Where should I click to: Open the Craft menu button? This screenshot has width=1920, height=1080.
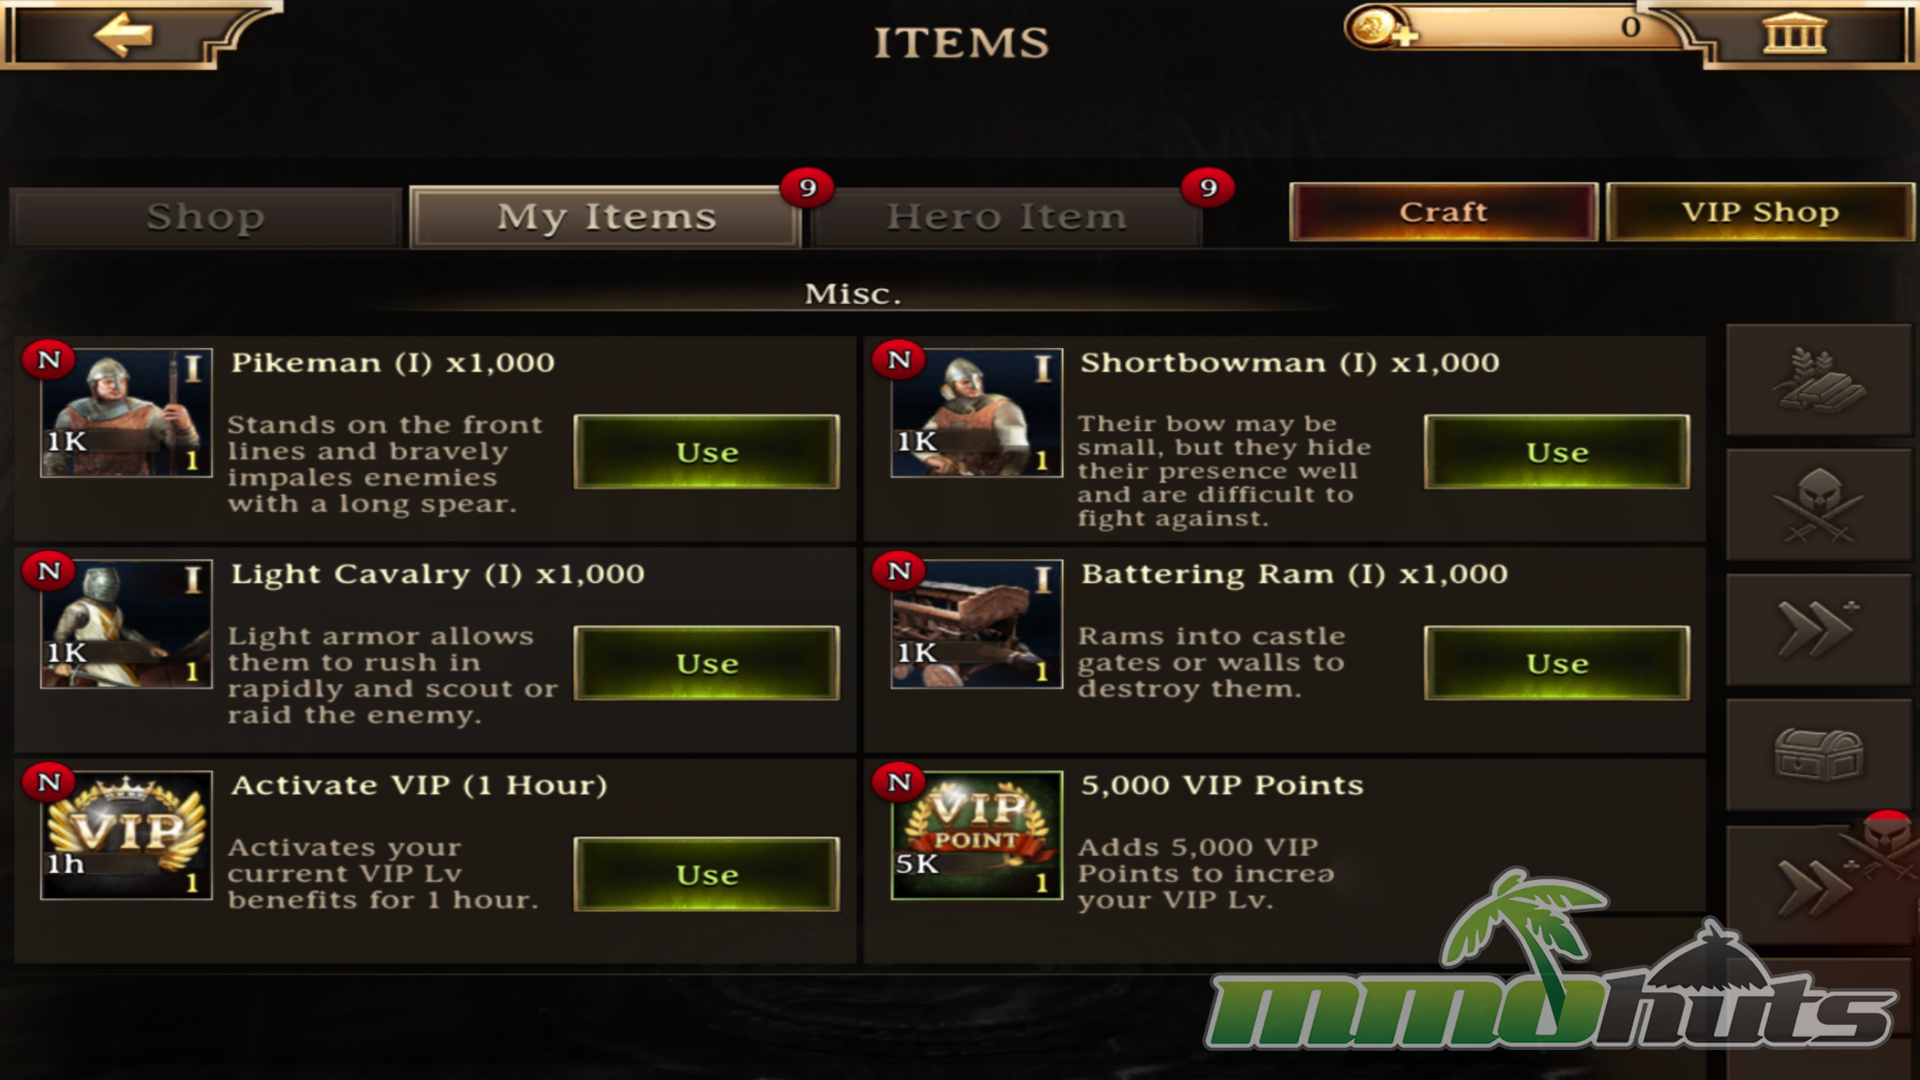(1443, 212)
